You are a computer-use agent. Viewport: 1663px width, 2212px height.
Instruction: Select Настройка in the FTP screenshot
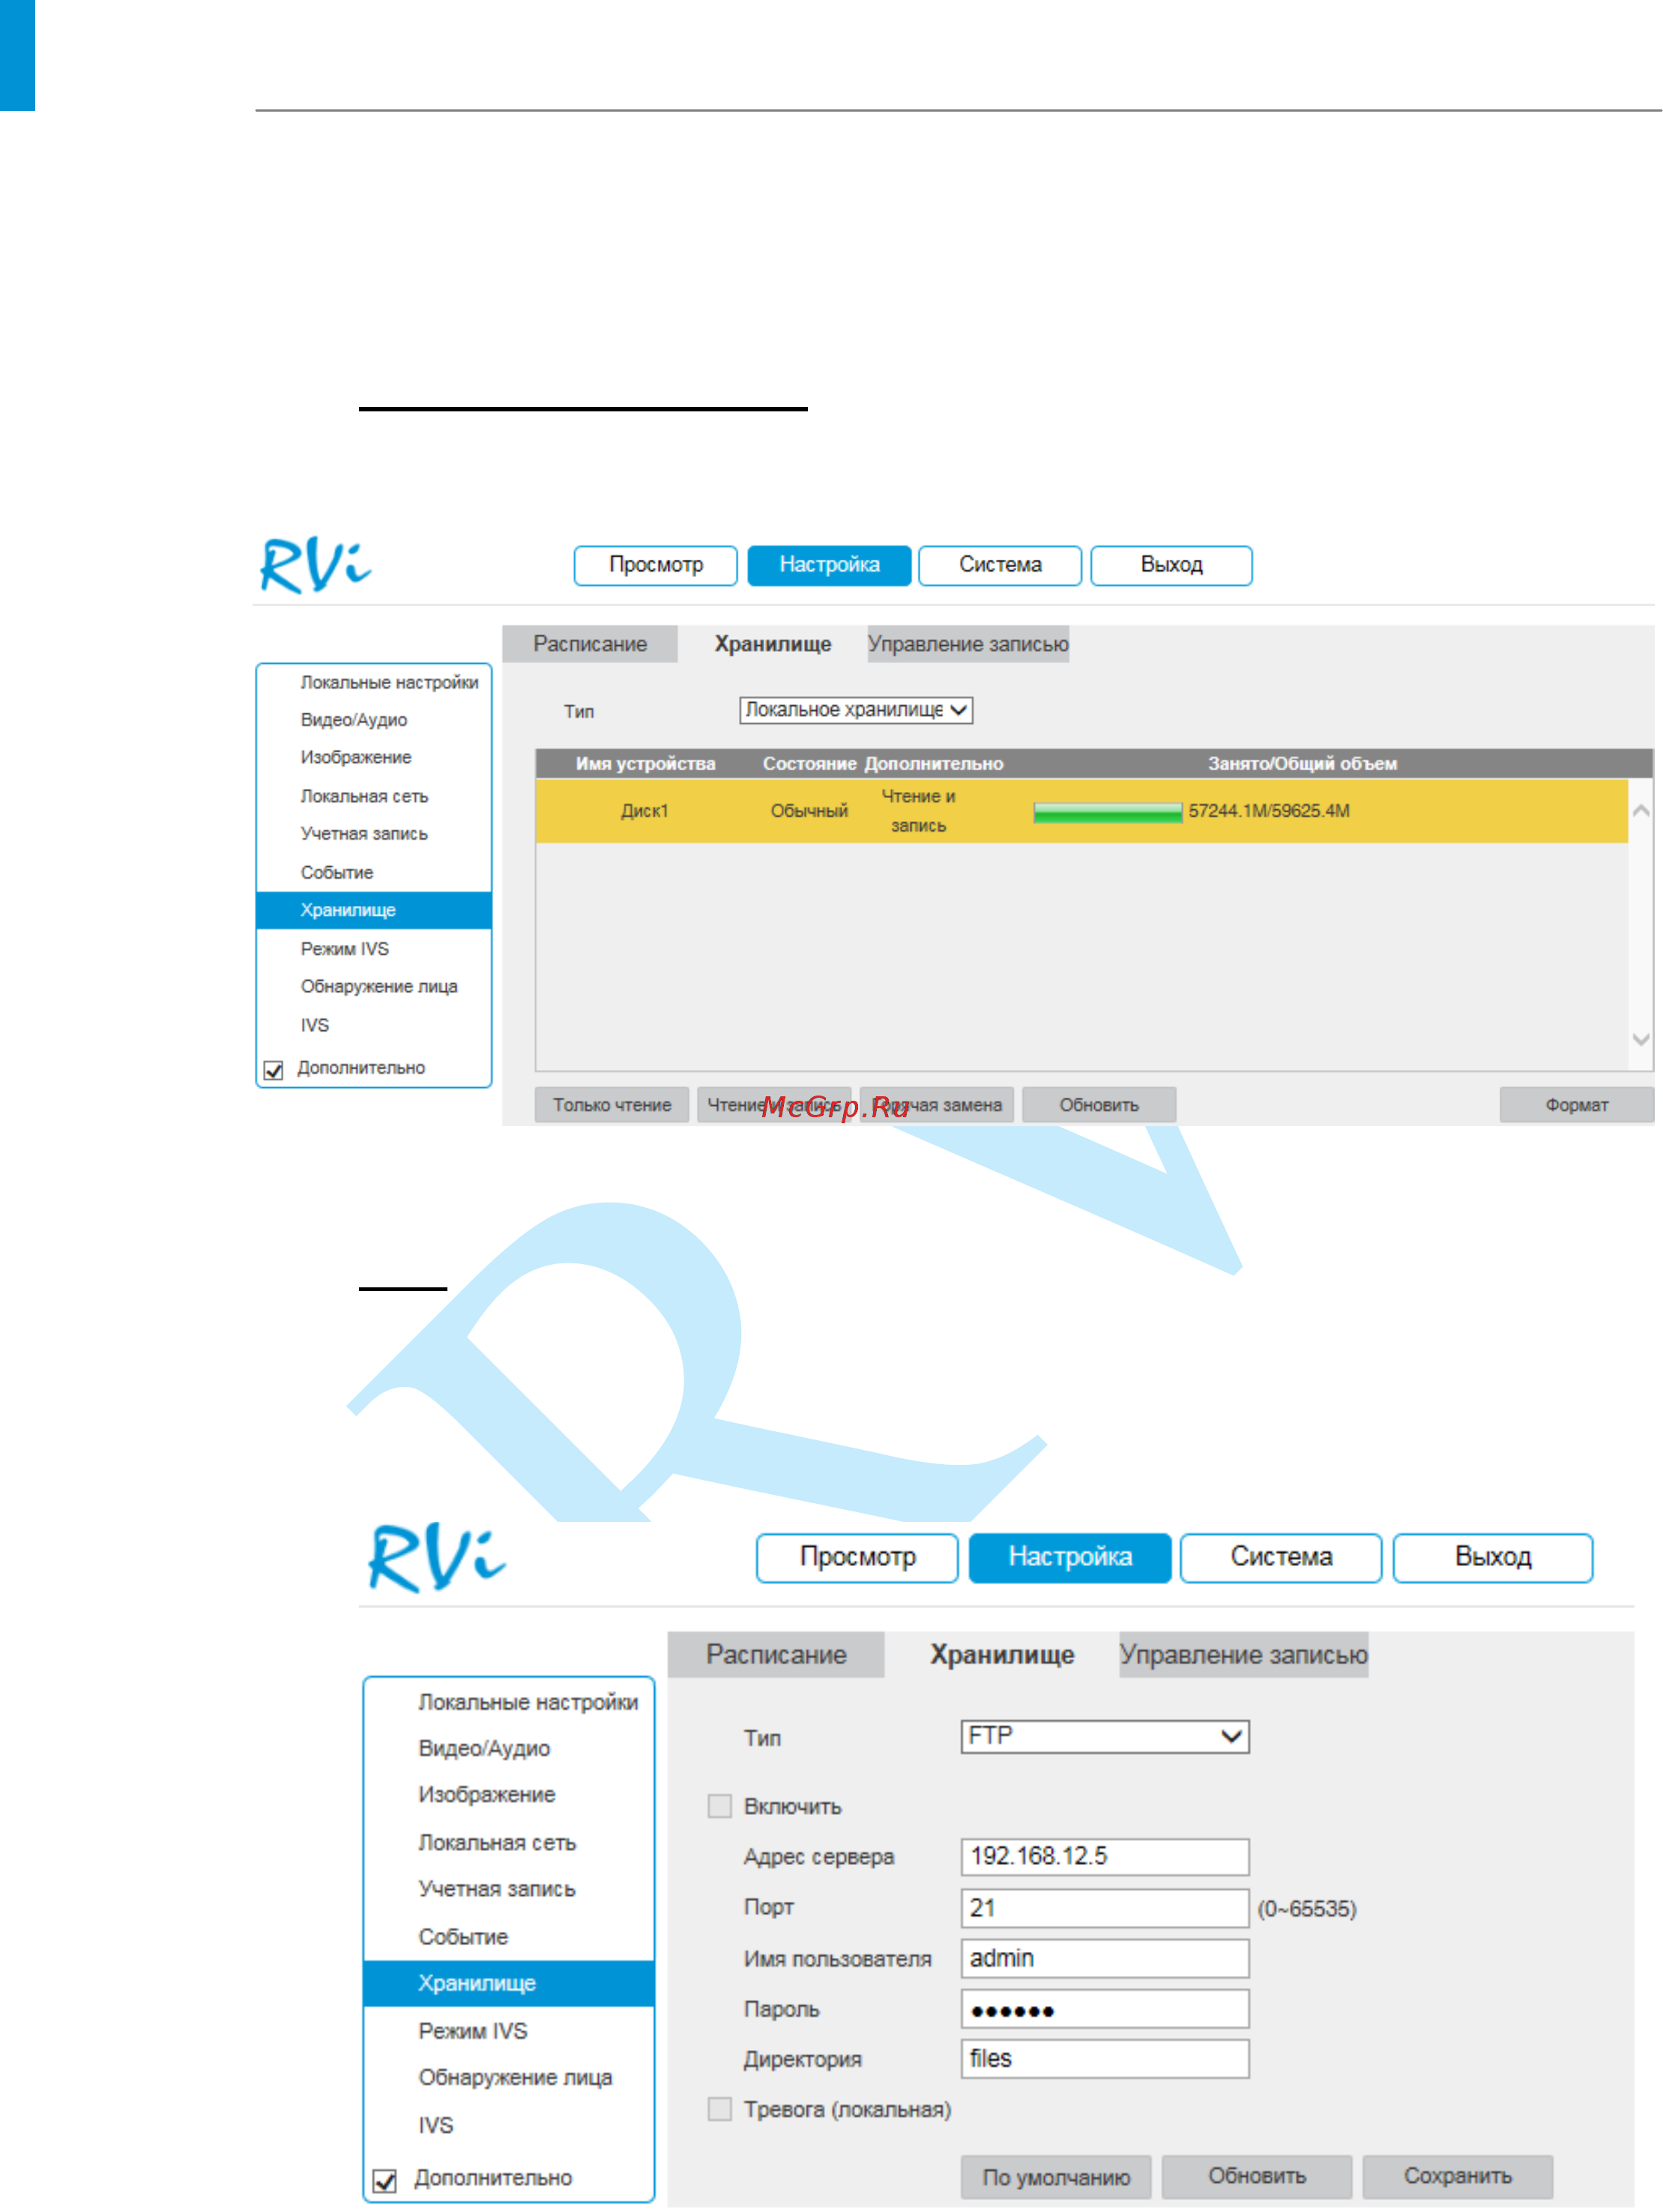pos(1070,1558)
